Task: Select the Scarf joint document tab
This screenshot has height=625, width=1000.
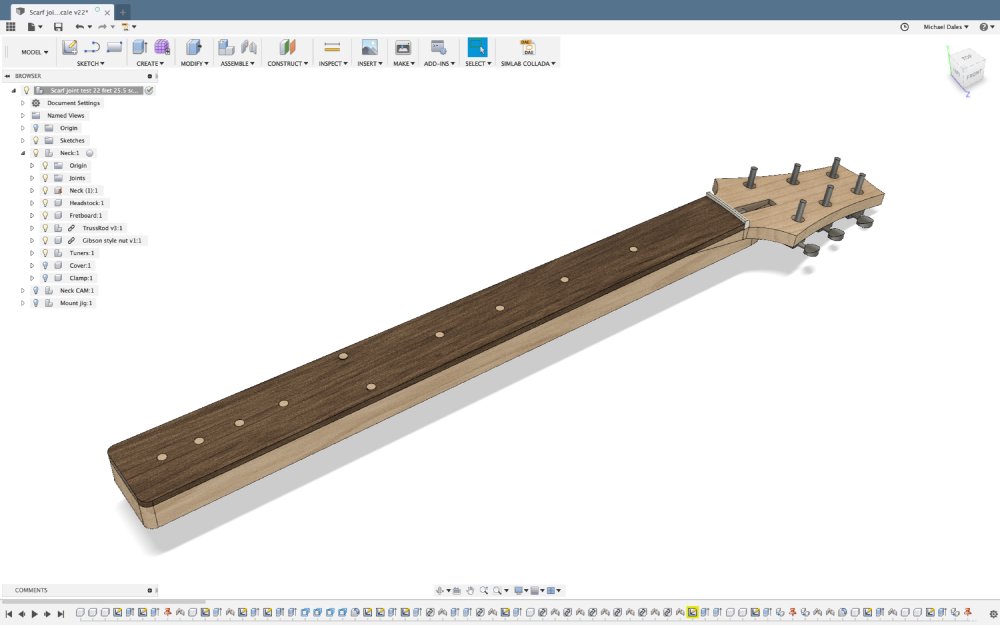Action: (x=62, y=12)
